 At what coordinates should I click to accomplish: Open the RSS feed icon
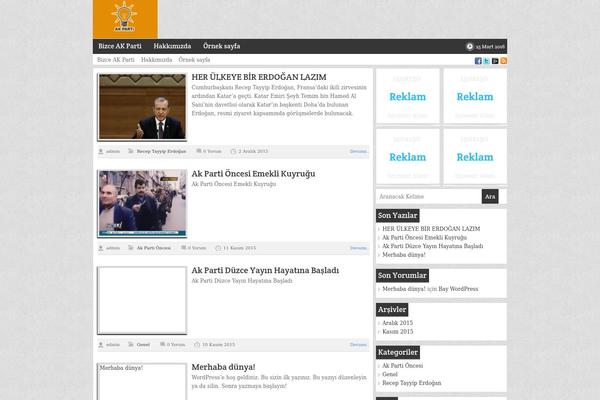pyautogui.click(x=504, y=61)
